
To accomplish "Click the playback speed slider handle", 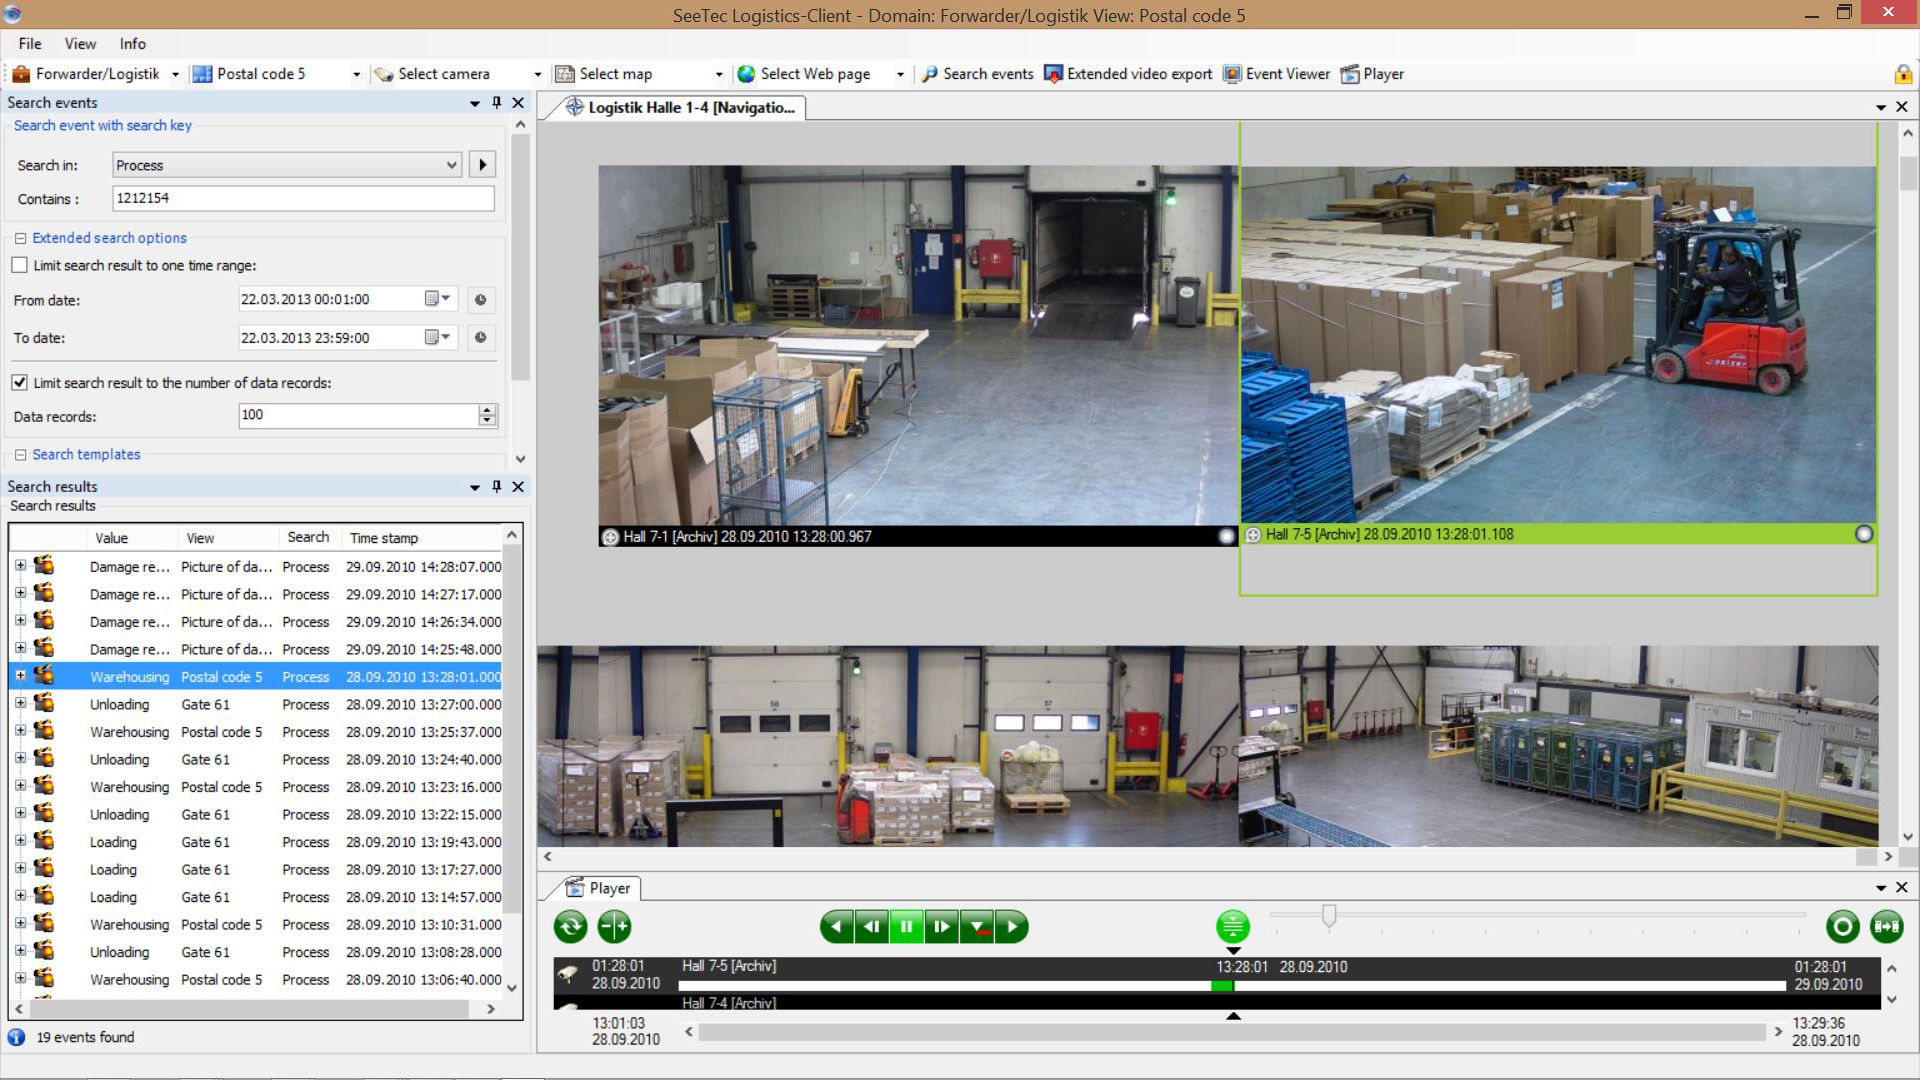I will point(1329,916).
